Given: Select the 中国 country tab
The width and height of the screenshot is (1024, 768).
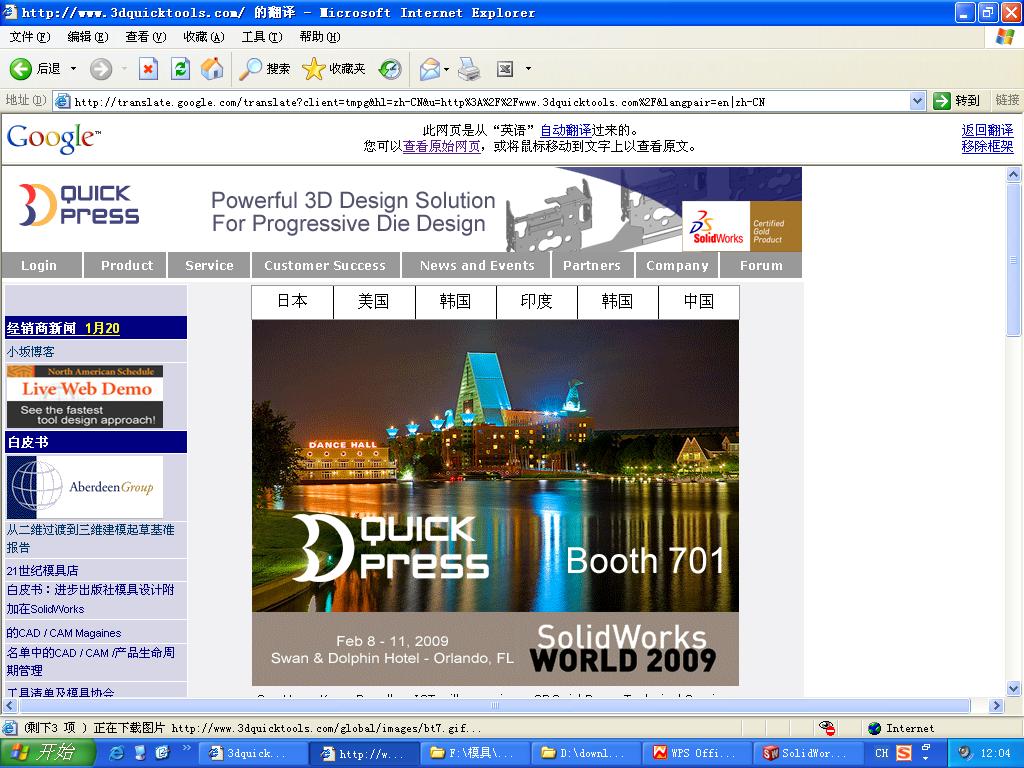Looking at the screenshot, I should [699, 301].
